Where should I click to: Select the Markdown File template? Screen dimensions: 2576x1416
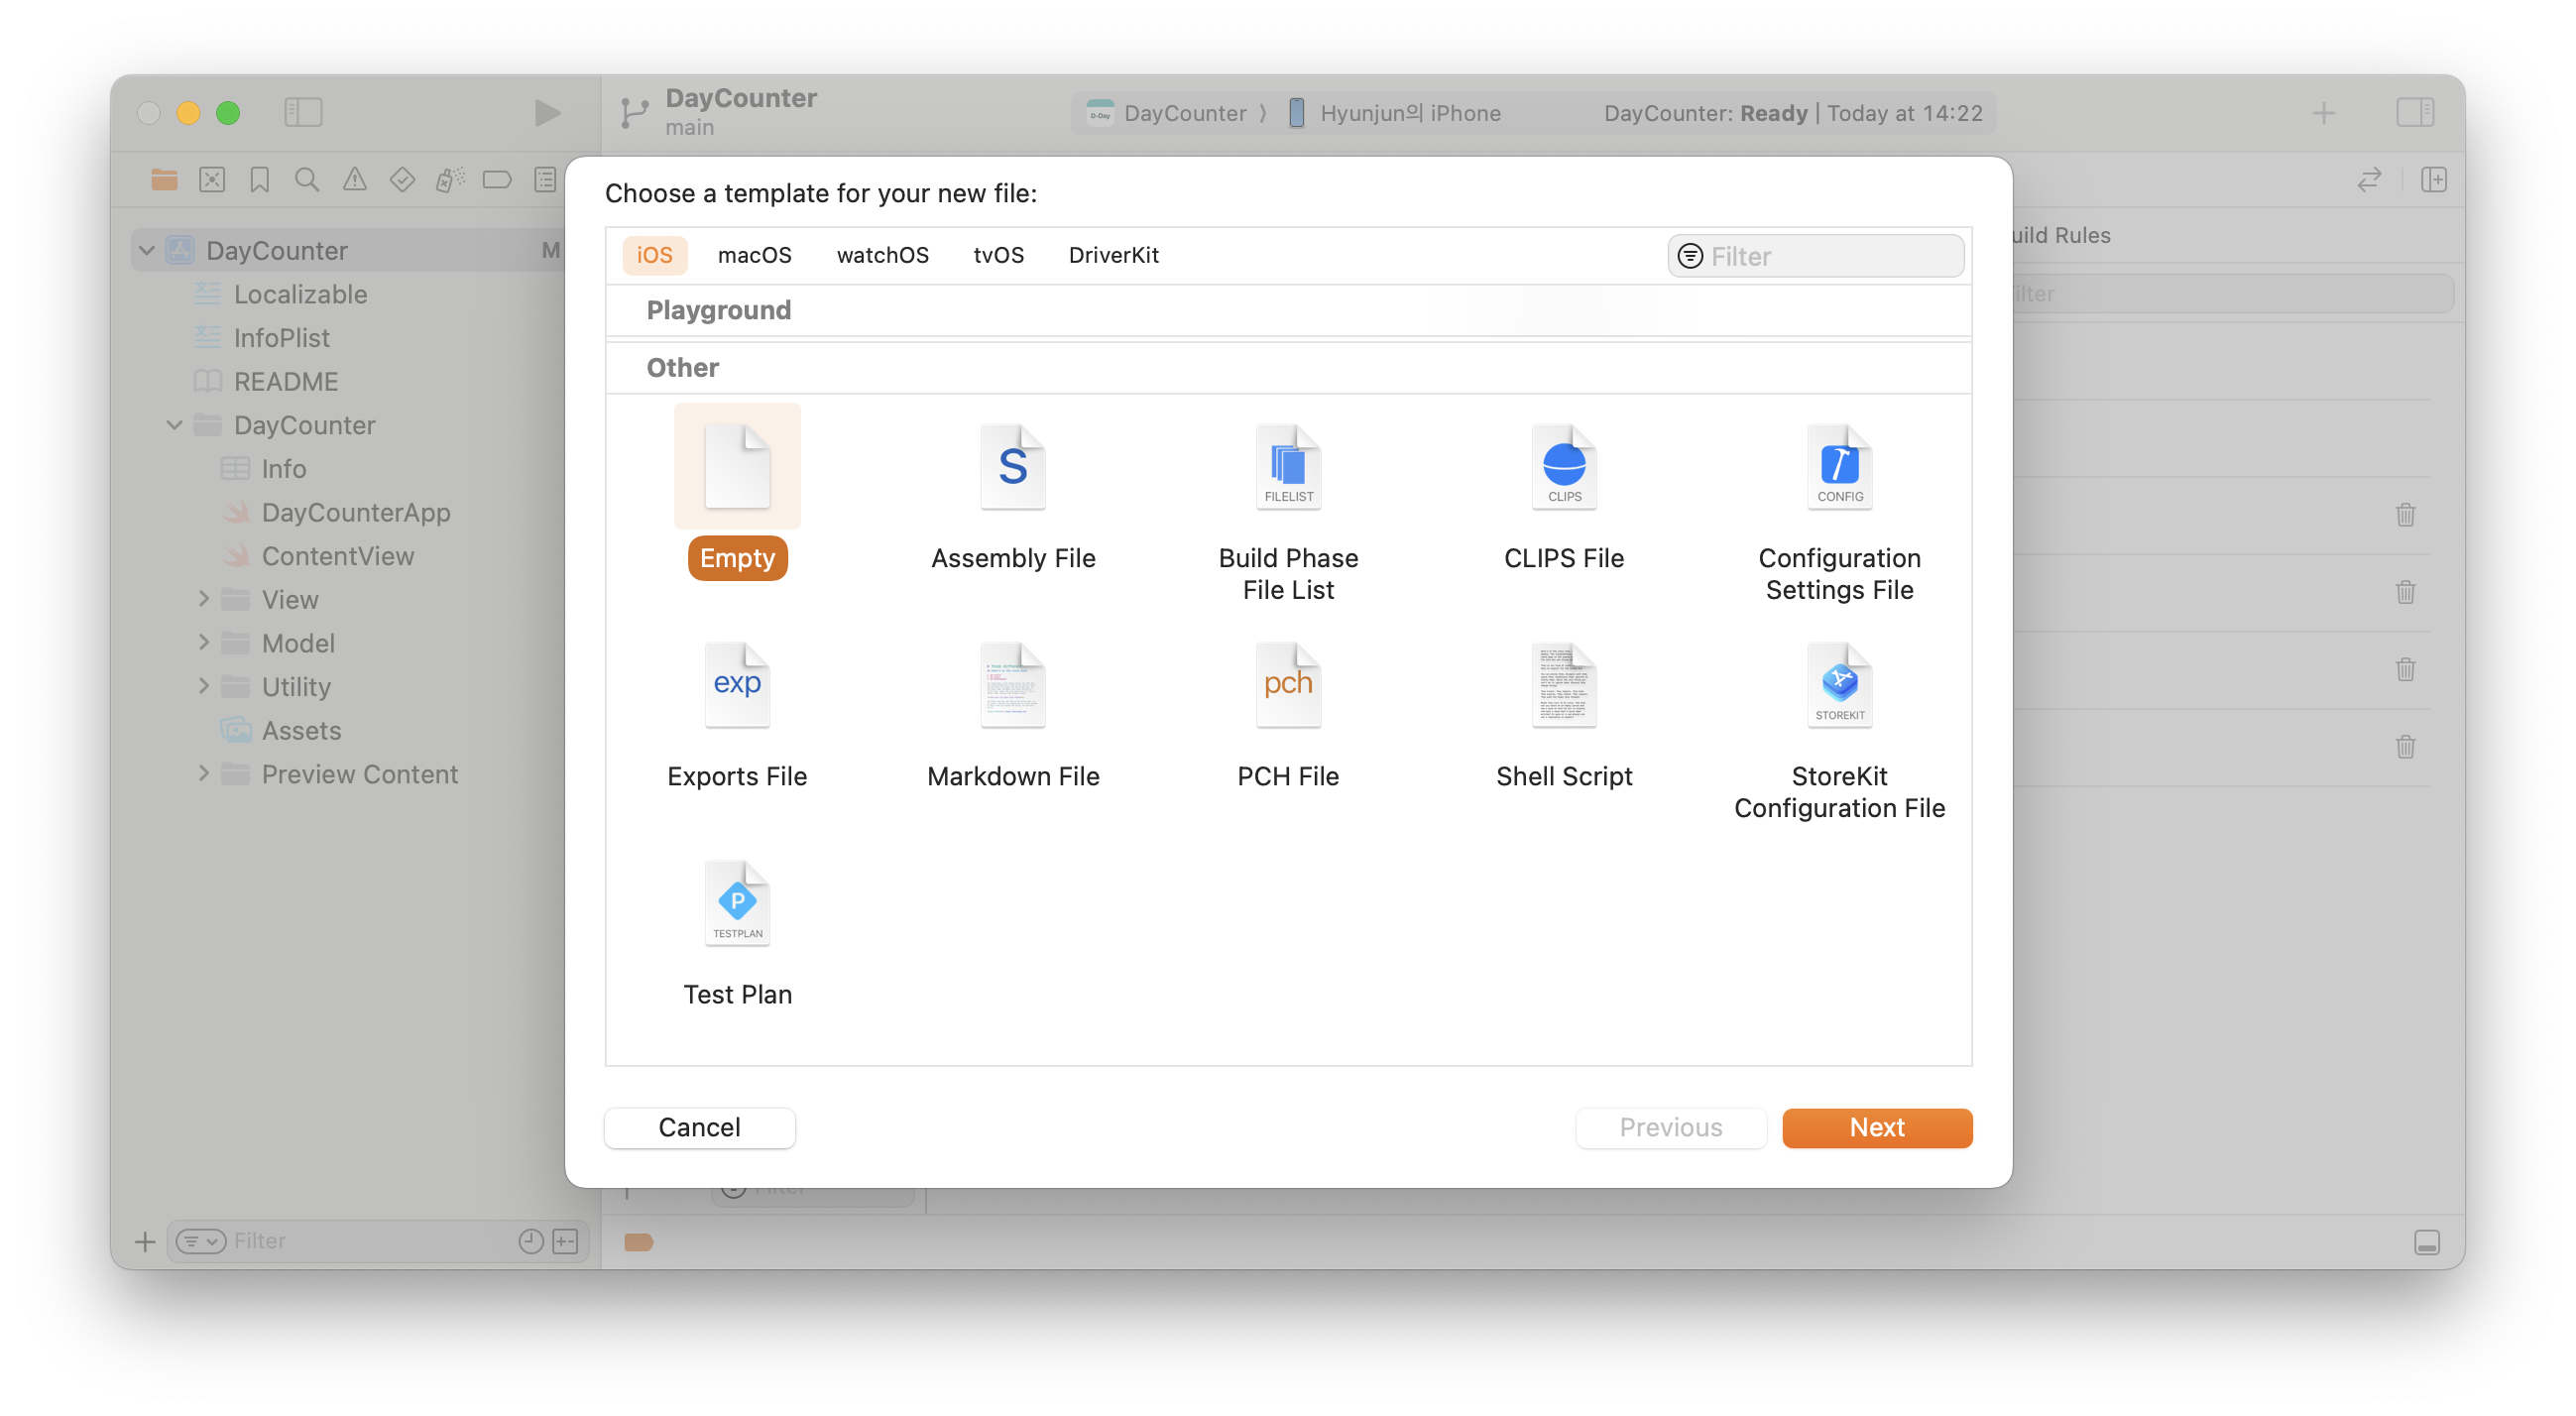point(1012,686)
